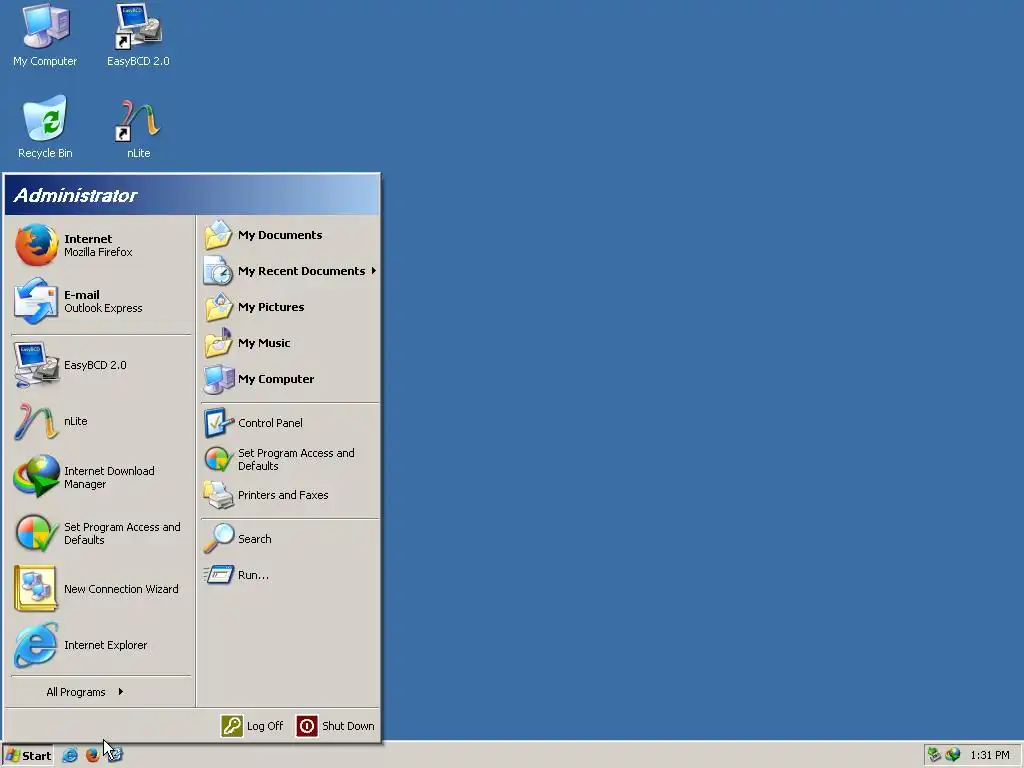Open Control Panel
Screen dimensions: 1024x768
coord(290,423)
